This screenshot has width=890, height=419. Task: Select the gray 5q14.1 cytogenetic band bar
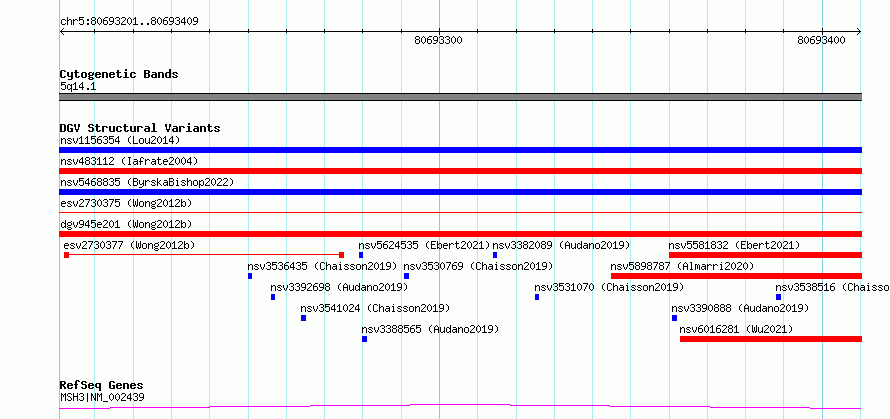point(460,97)
